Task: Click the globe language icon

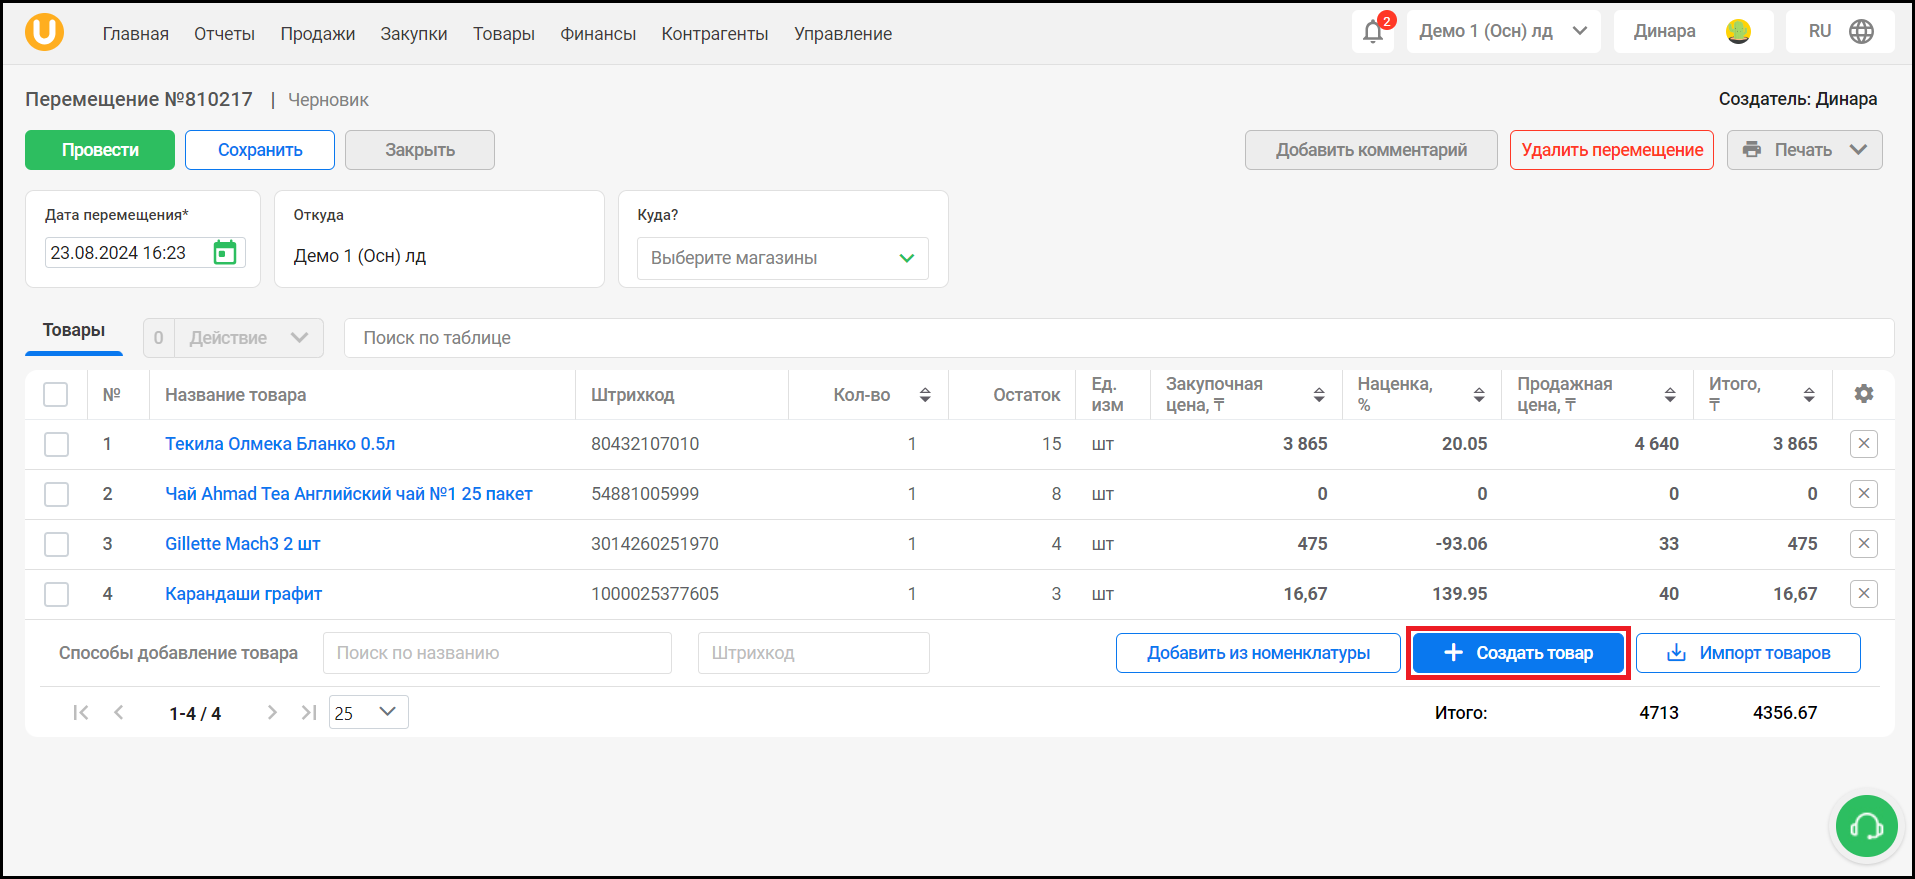Action: 1862,31
